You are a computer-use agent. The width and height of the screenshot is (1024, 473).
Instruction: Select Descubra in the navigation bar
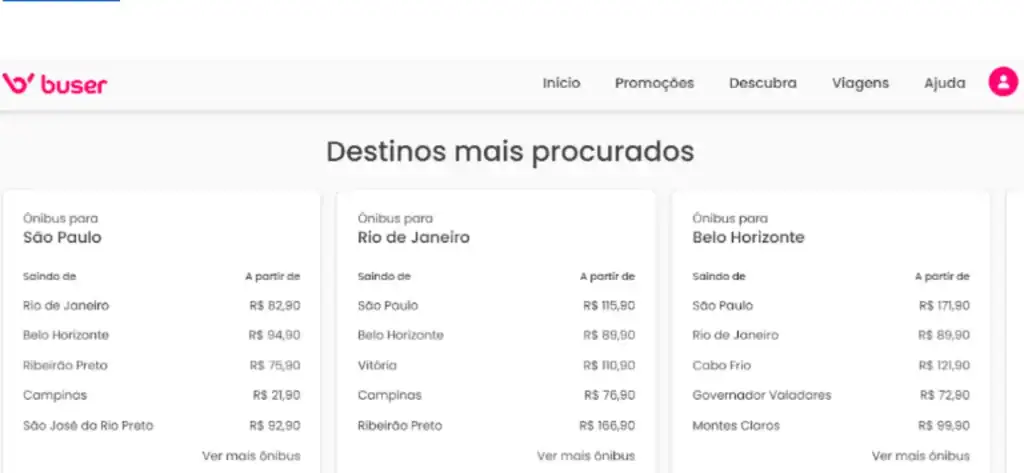[x=763, y=84]
